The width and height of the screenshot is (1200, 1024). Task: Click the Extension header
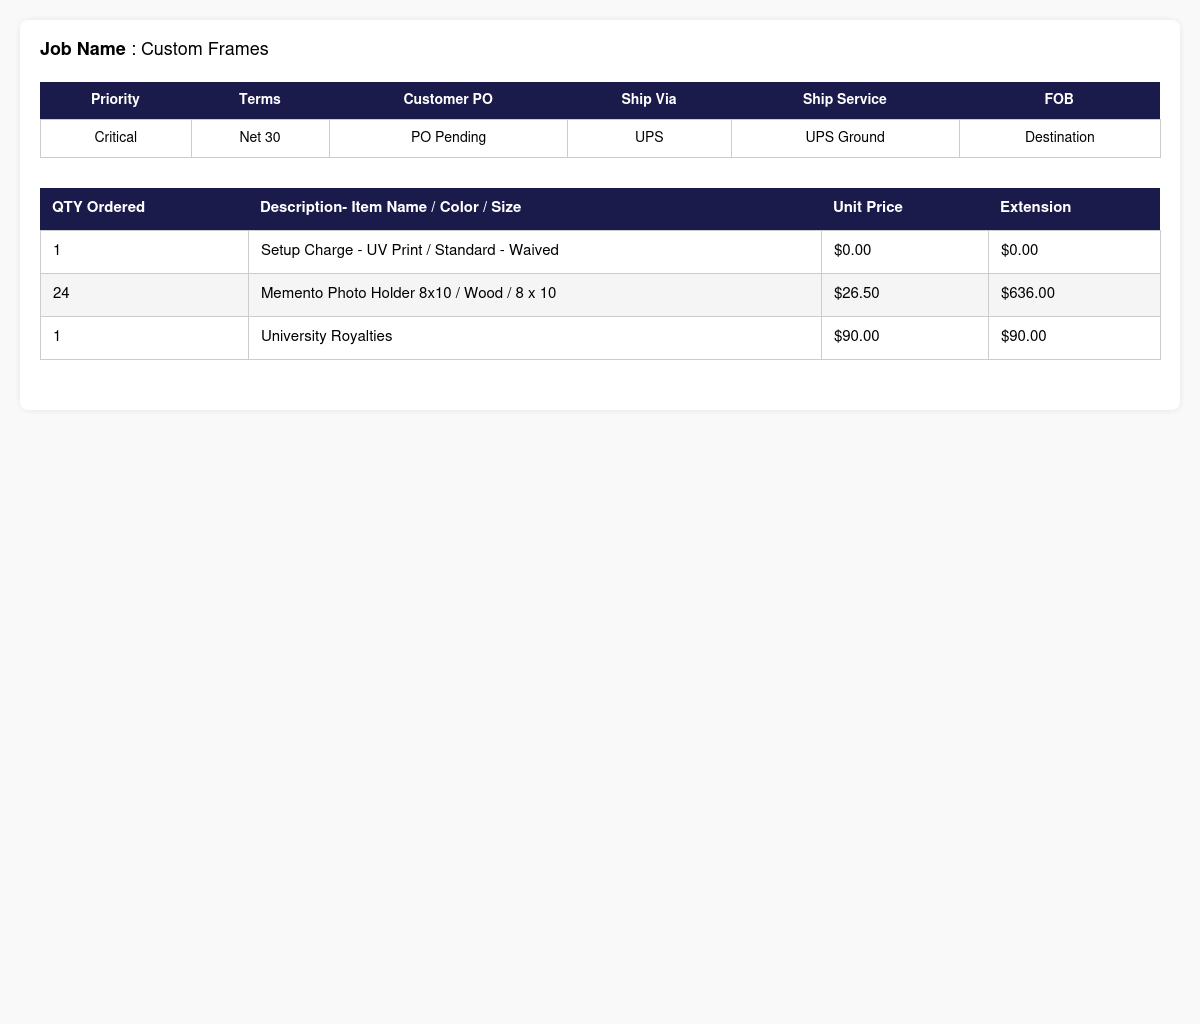[x=1074, y=208]
